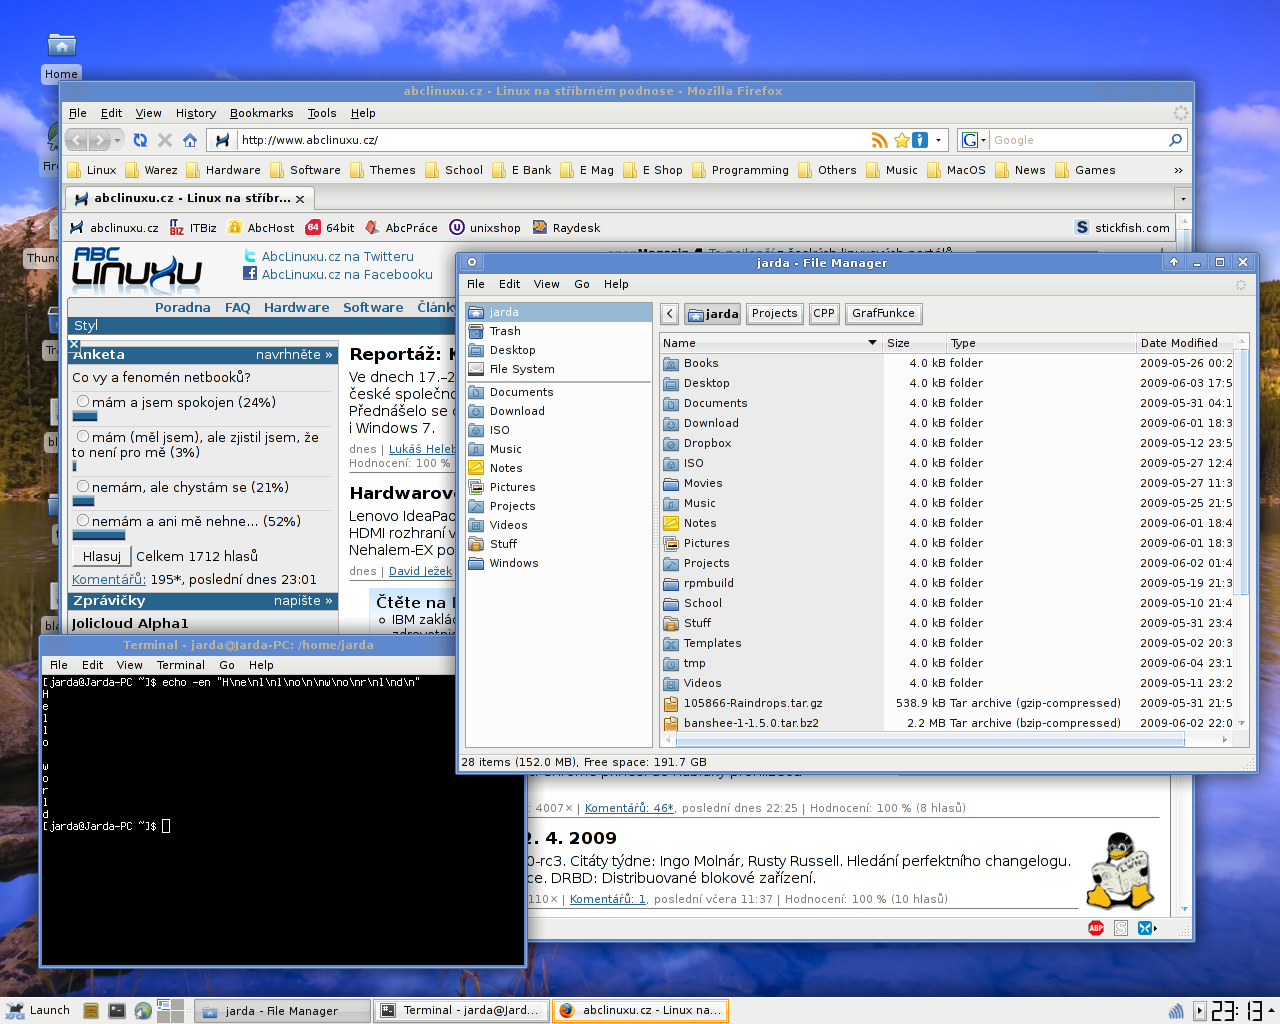The height and width of the screenshot is (1024, 1280).
Task: Open the Poradna link on abclinuxu
Action: [x=183, y=307]
